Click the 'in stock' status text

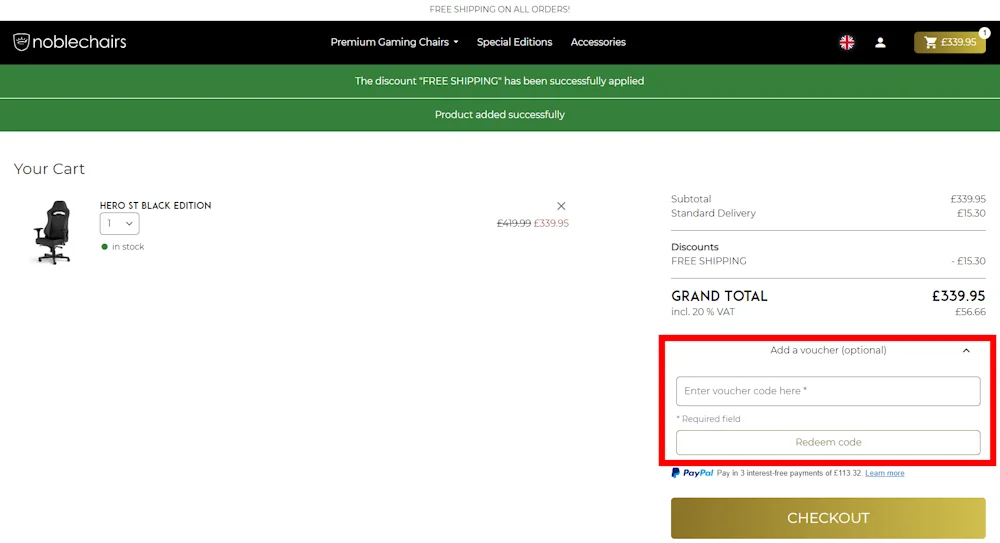[128, 246]
